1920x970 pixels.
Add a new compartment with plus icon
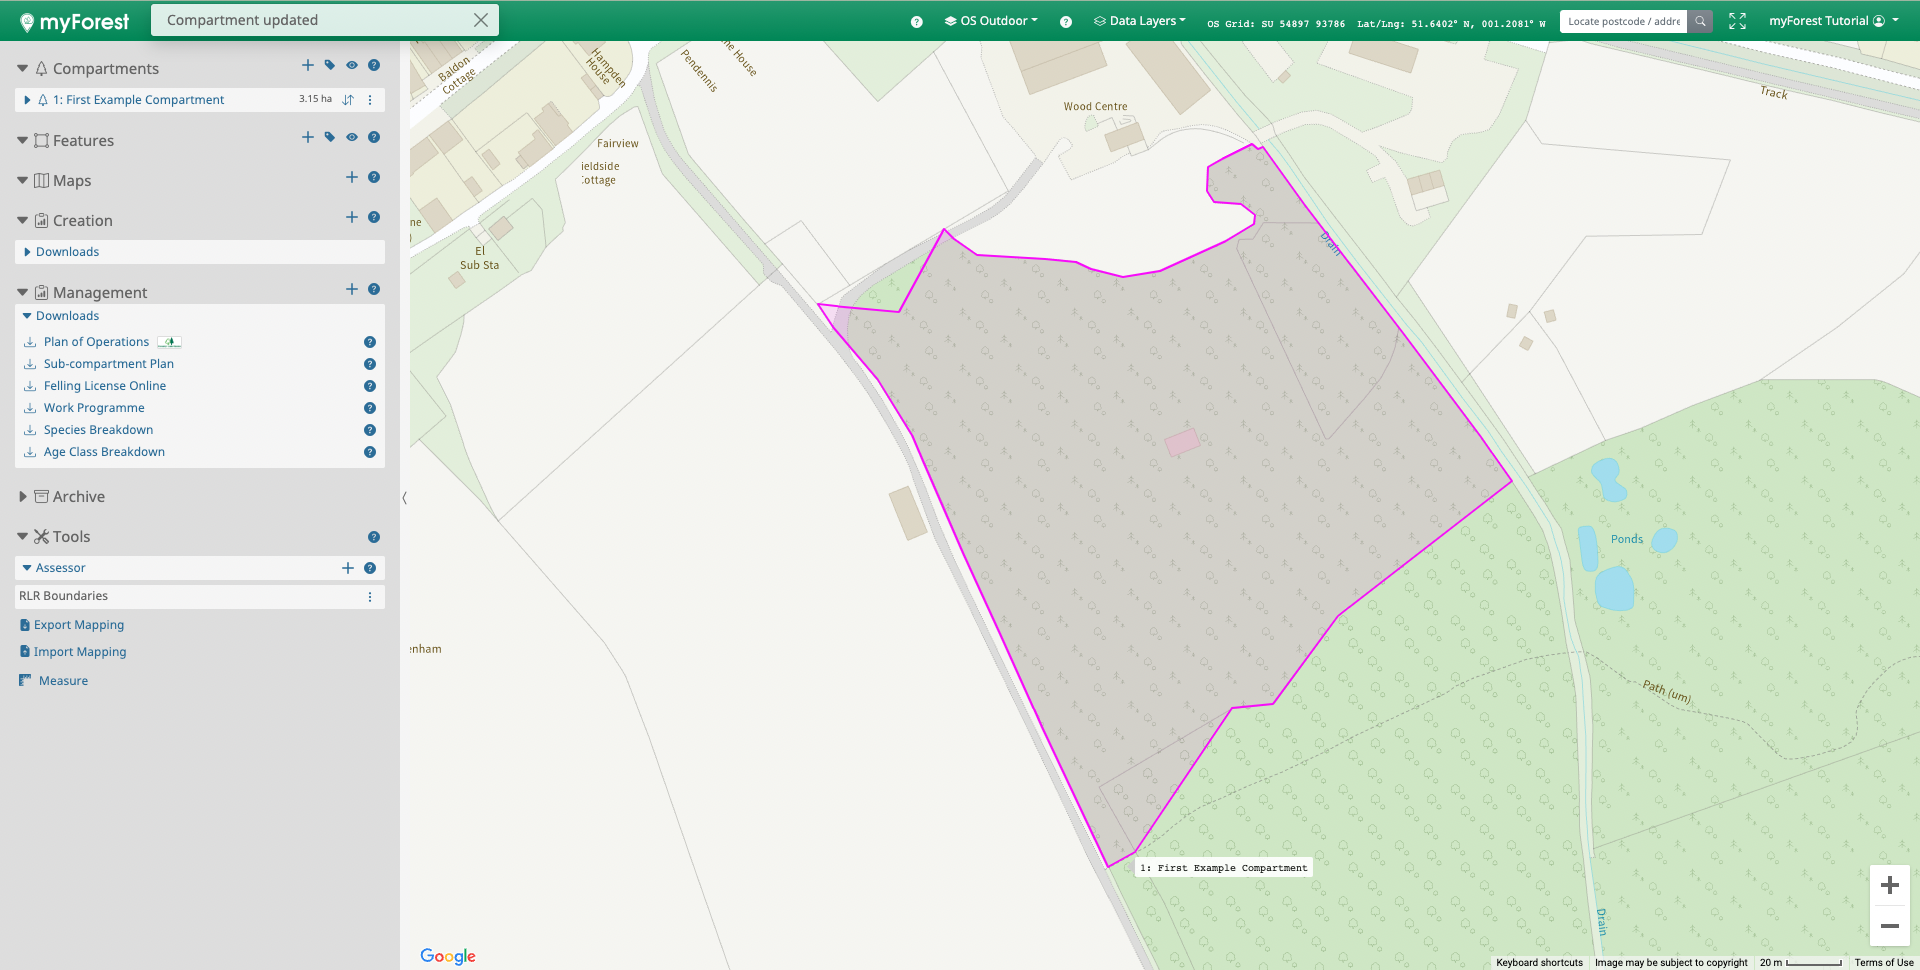tap(308, 66)
